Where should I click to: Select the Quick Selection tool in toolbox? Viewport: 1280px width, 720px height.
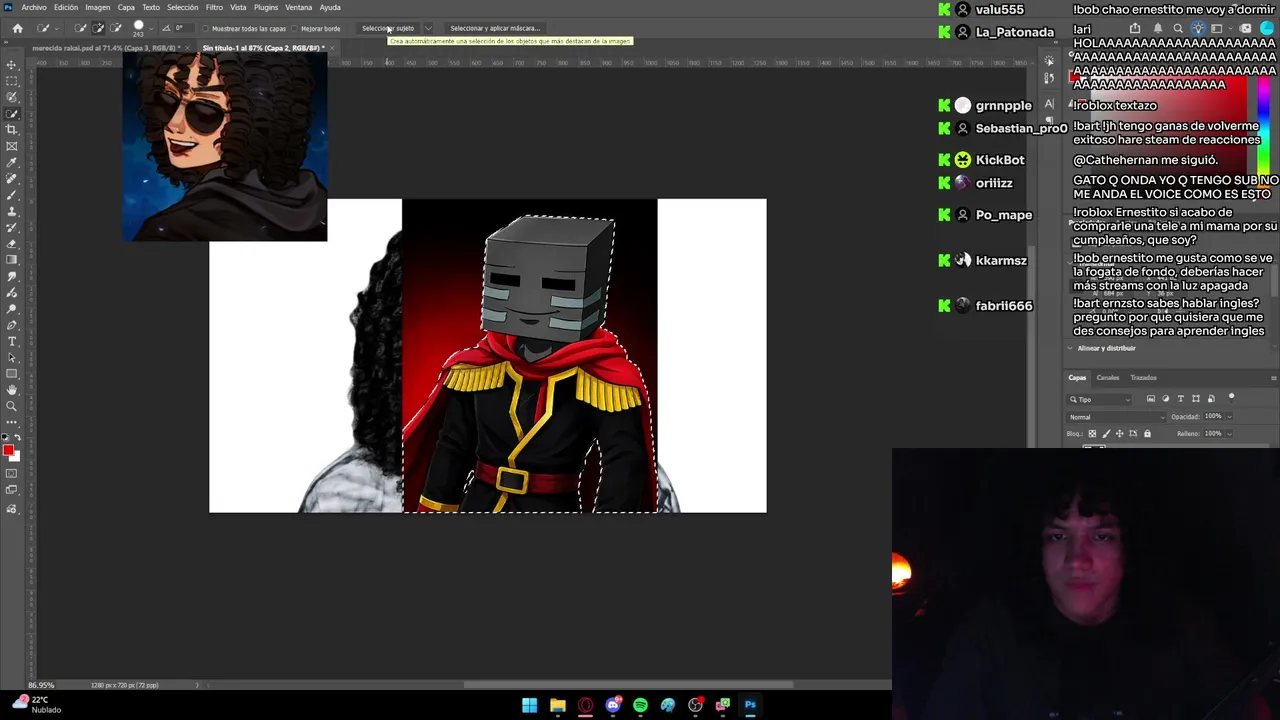point(12,114)
